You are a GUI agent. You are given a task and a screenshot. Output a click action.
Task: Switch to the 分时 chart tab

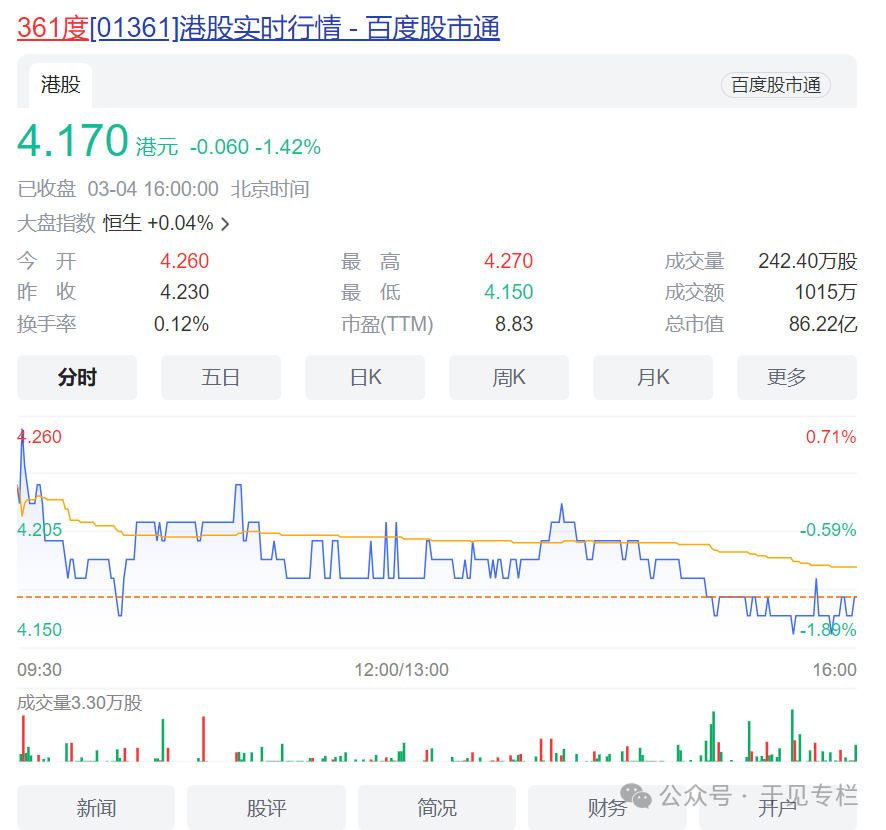point(77,377)
